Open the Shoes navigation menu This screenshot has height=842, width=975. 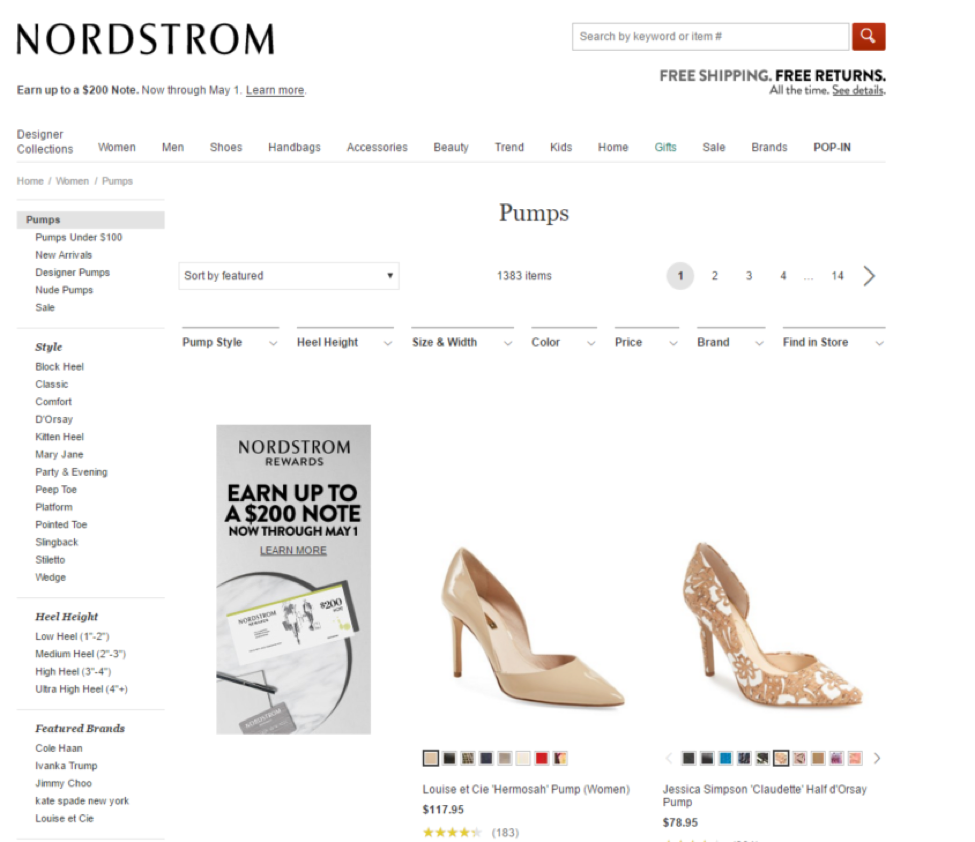pyautogui.click(x=226, y=147)
